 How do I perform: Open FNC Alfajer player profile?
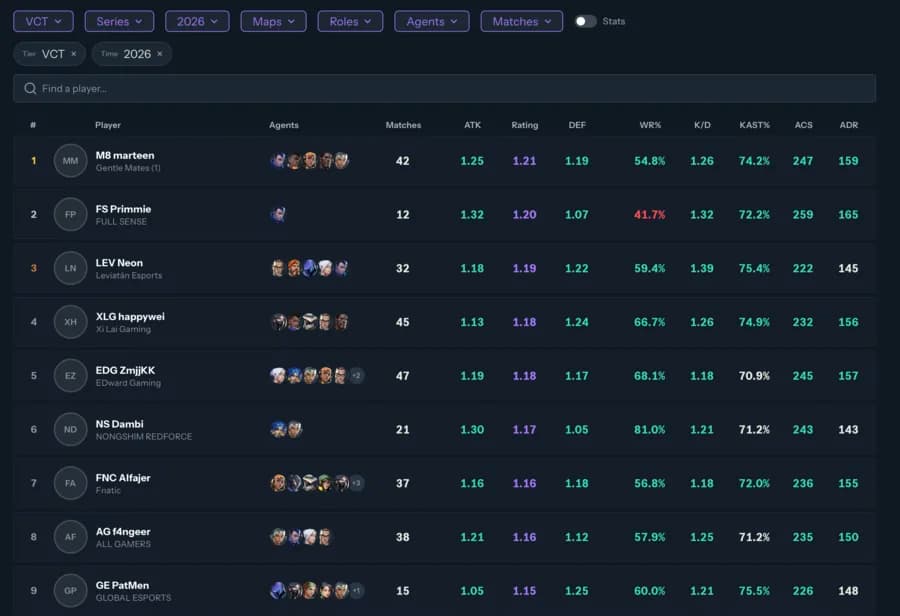click(x=123, y=478)
